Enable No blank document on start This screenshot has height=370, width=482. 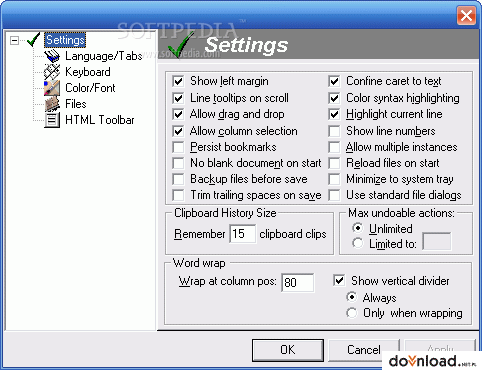pyautogui.click(x=178, y=163)
